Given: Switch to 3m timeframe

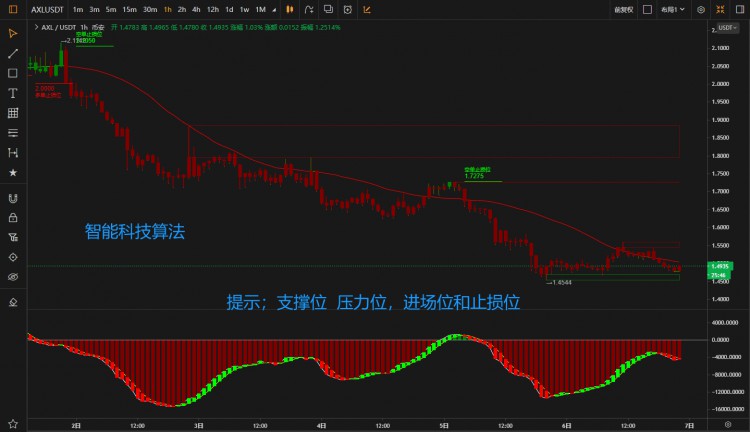Looking at the screenshot, I should pos(94,10).
